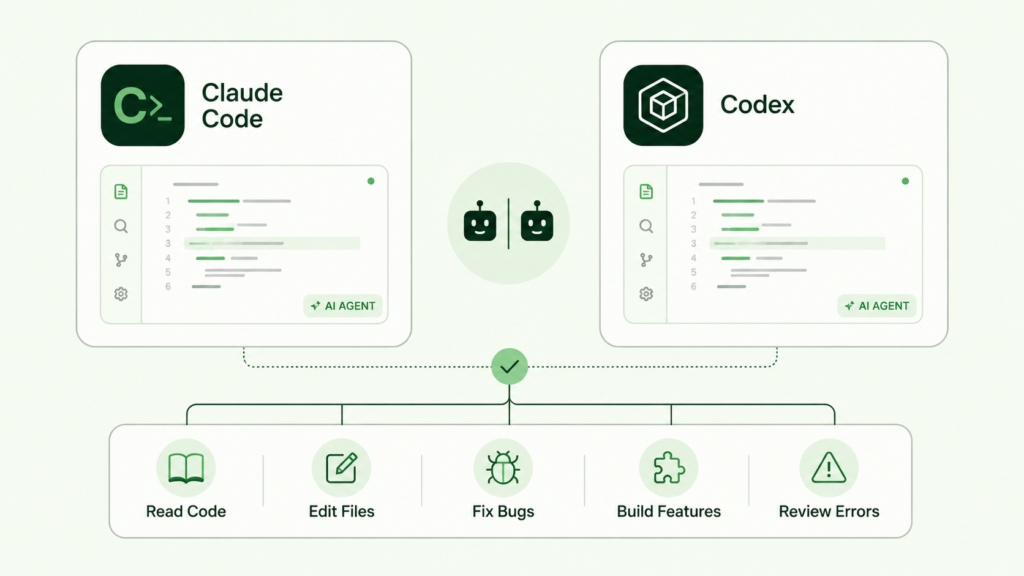
Task: Click the AI AGENT badge in the Codex panel
Action: 877,306
